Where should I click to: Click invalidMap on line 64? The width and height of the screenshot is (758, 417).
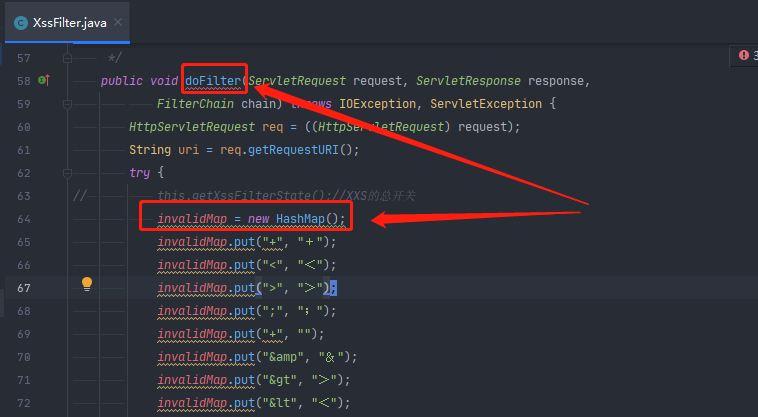point(192,219)
